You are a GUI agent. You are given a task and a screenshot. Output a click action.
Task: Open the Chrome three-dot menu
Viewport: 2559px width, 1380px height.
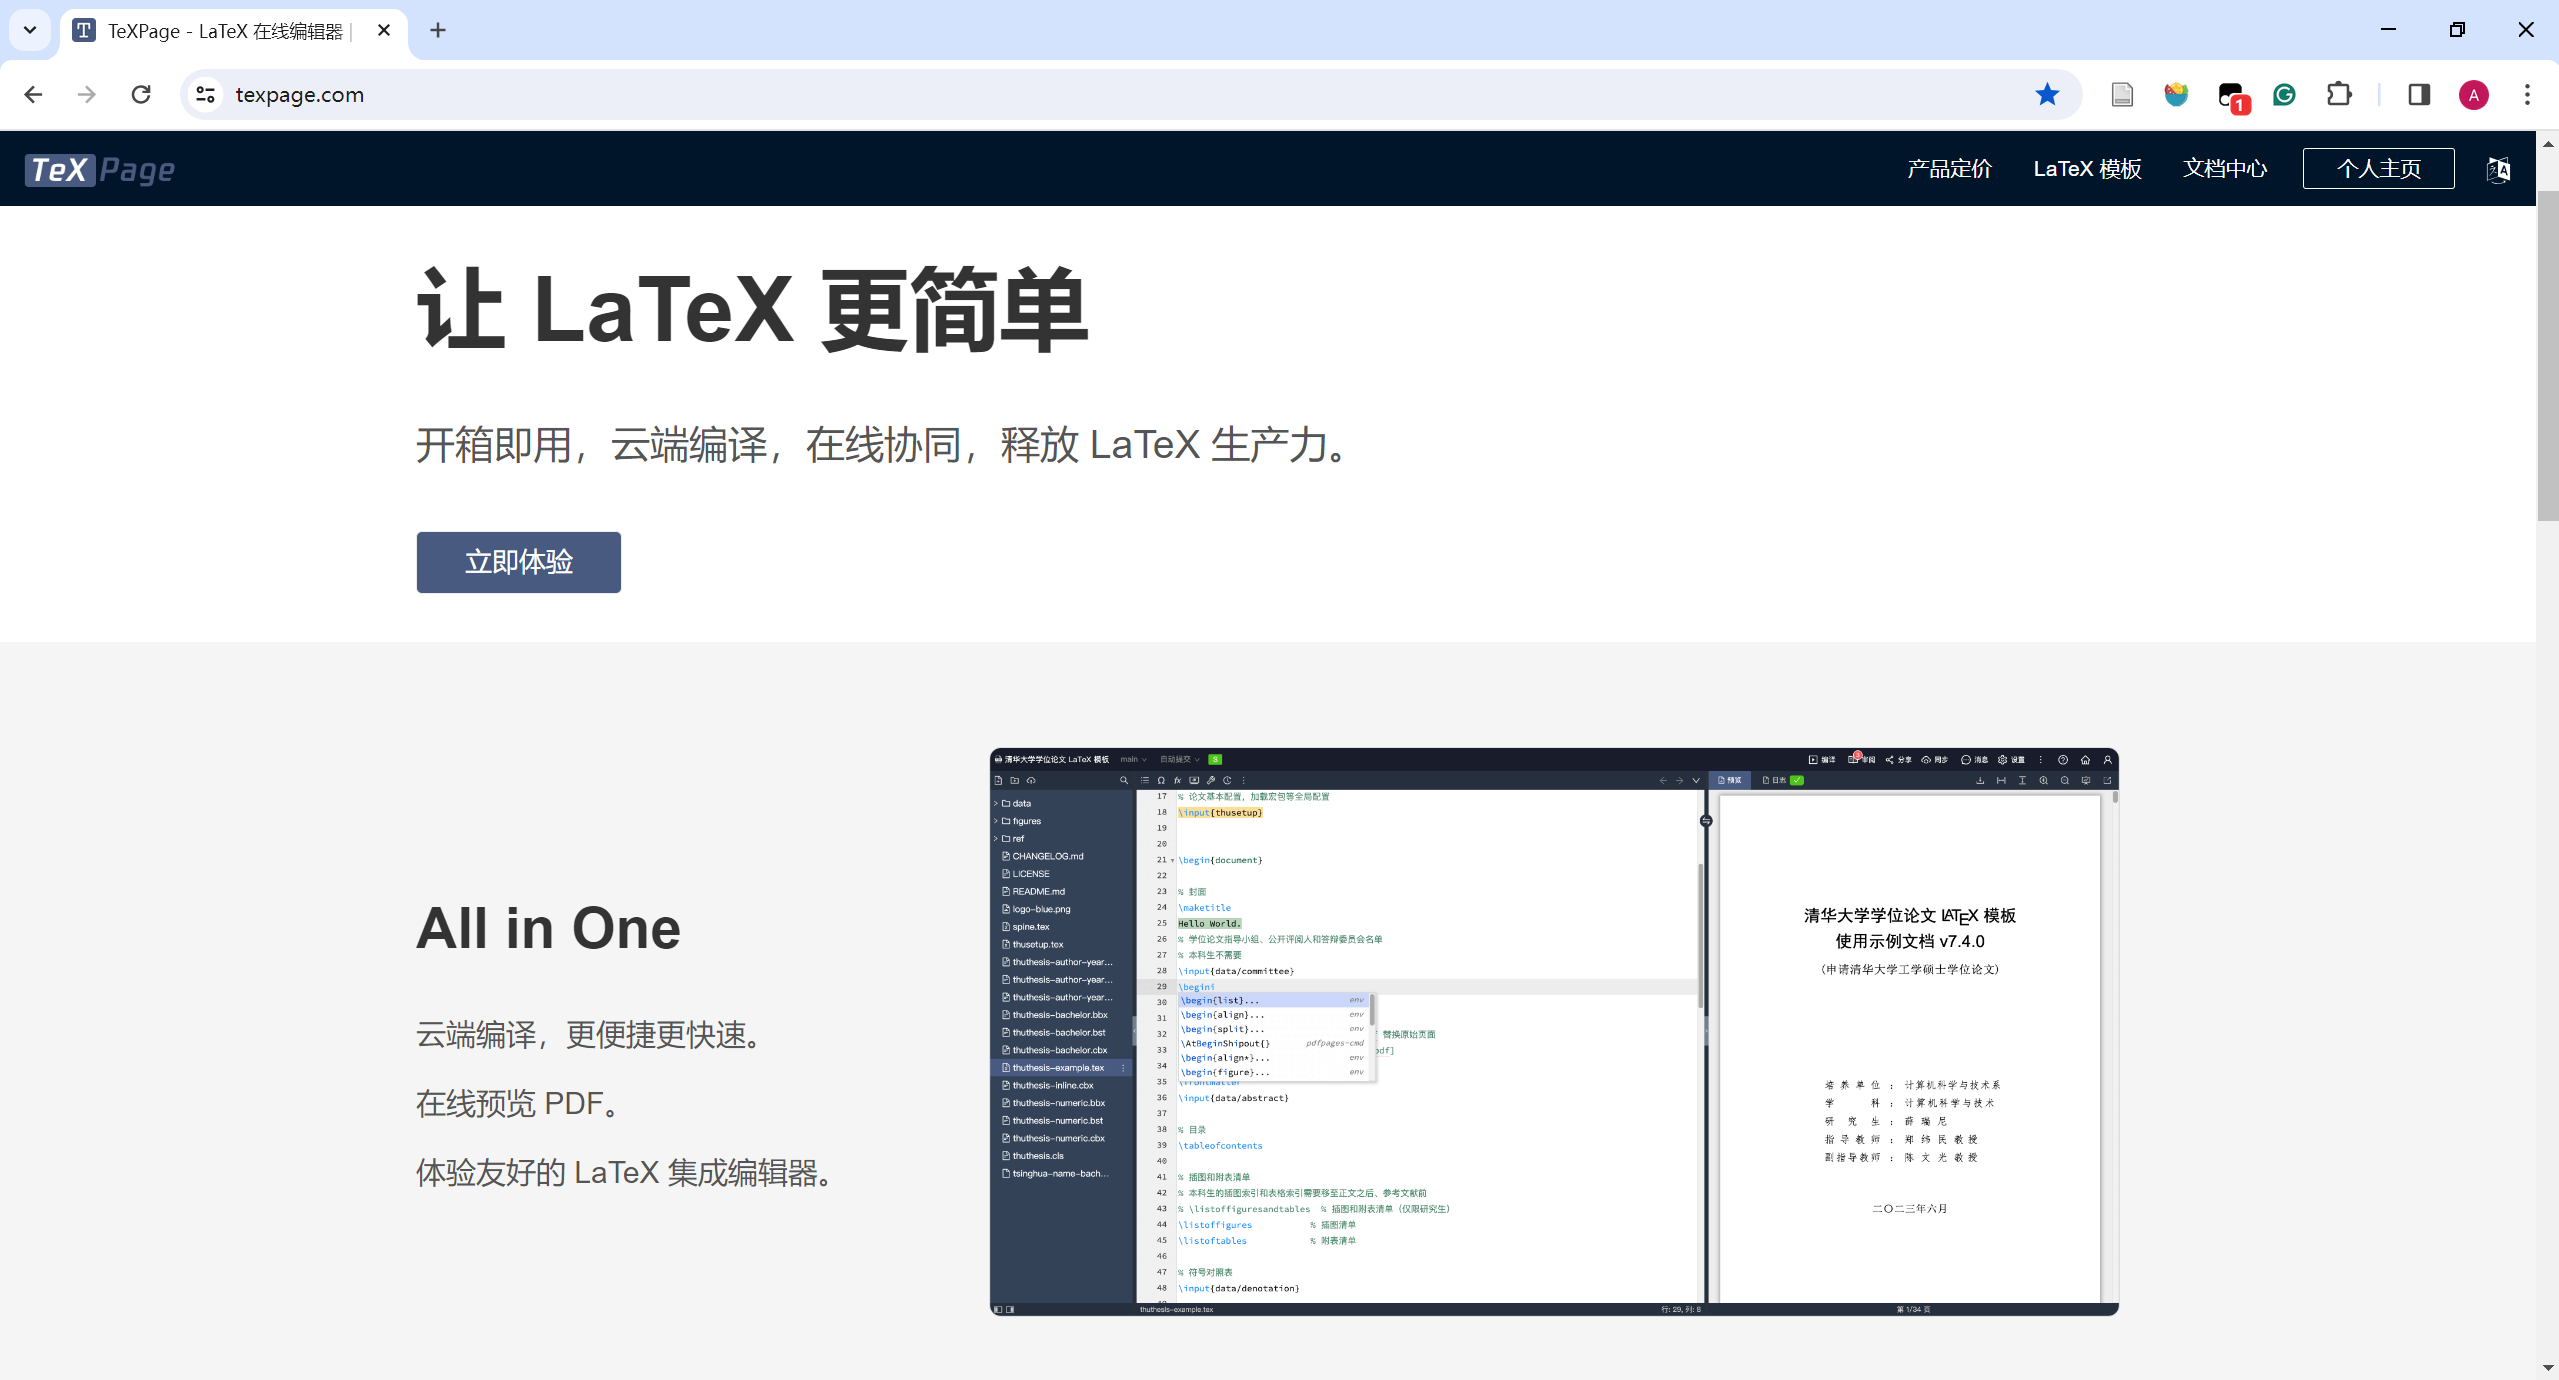coord(2527,95)
